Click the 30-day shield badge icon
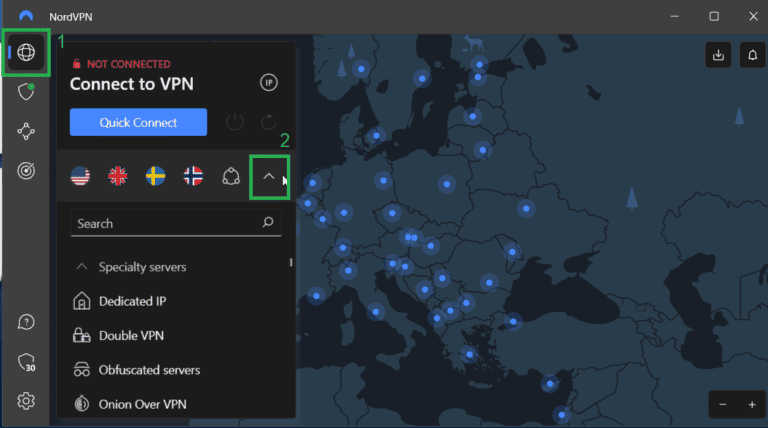Viewport: 768px width, 428px height. (x=27, y=362)
